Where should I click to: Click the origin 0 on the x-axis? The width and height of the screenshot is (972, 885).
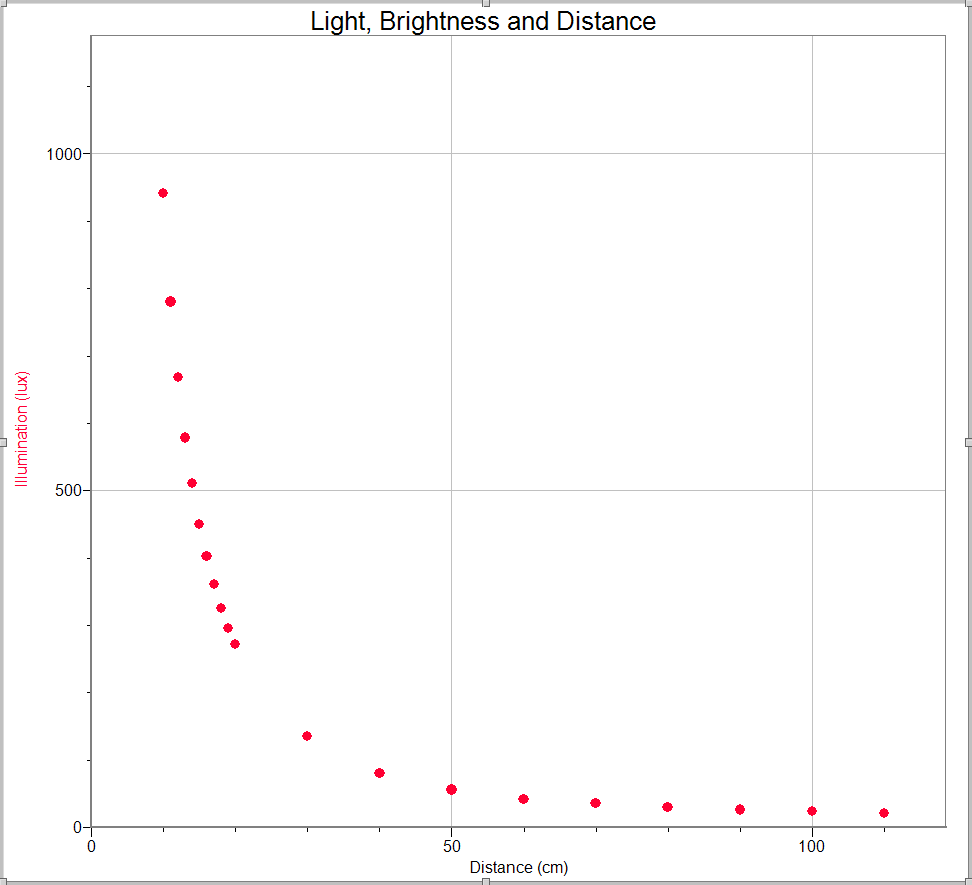pos(91,846)
